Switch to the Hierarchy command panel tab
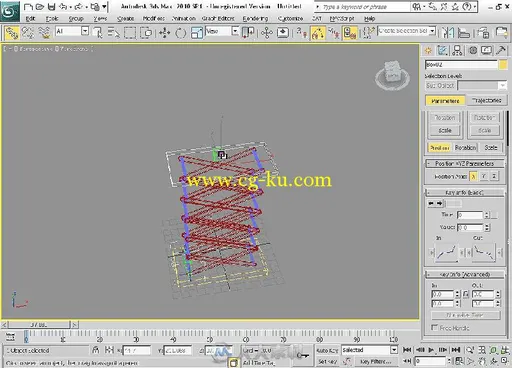The height and width of the screenshot is (368, 512). click(x=457, y=51)
